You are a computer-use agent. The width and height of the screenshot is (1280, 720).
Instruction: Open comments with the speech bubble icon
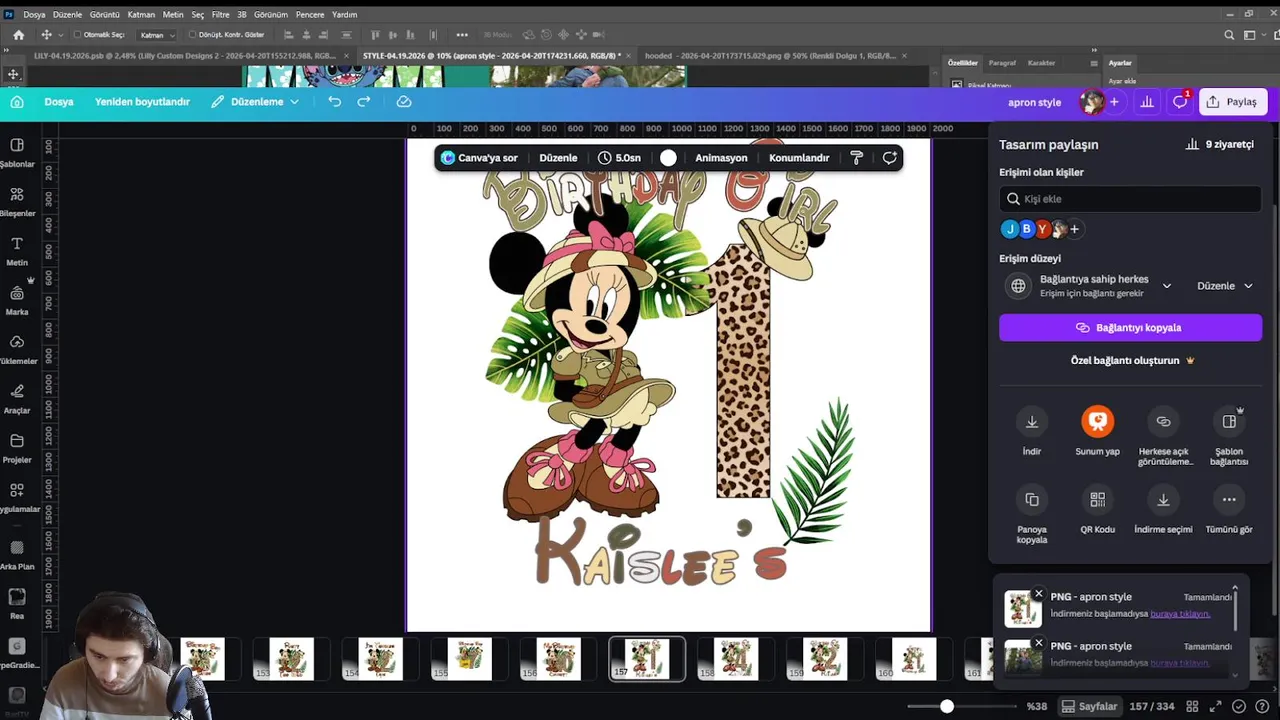tap(1180, 102)
